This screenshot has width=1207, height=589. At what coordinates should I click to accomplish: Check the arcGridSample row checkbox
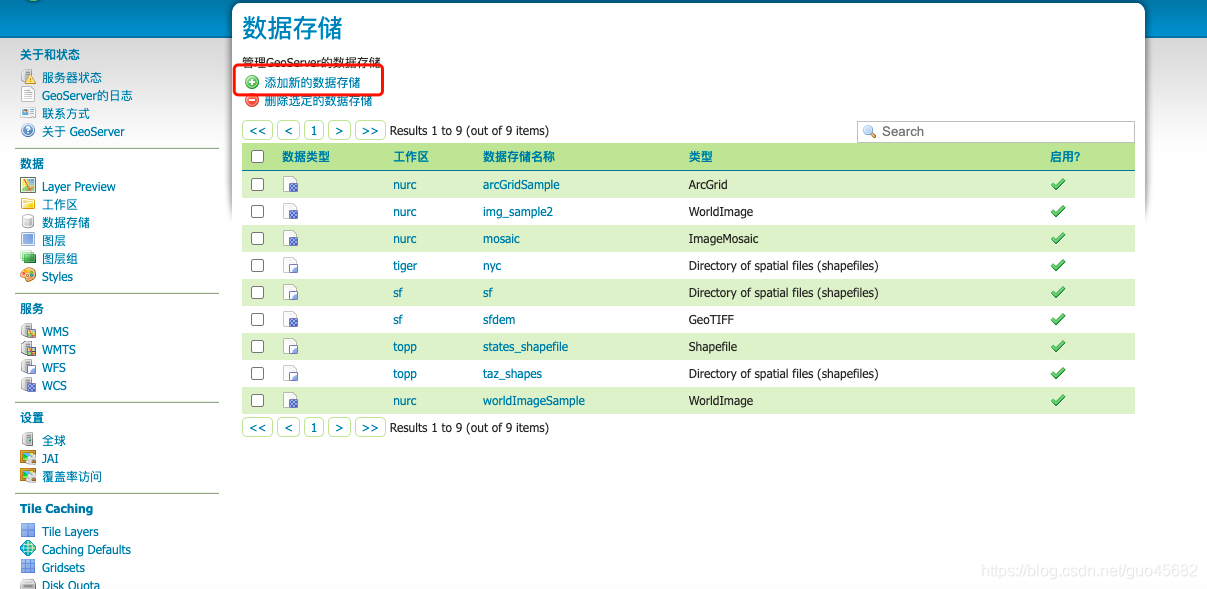258,184
